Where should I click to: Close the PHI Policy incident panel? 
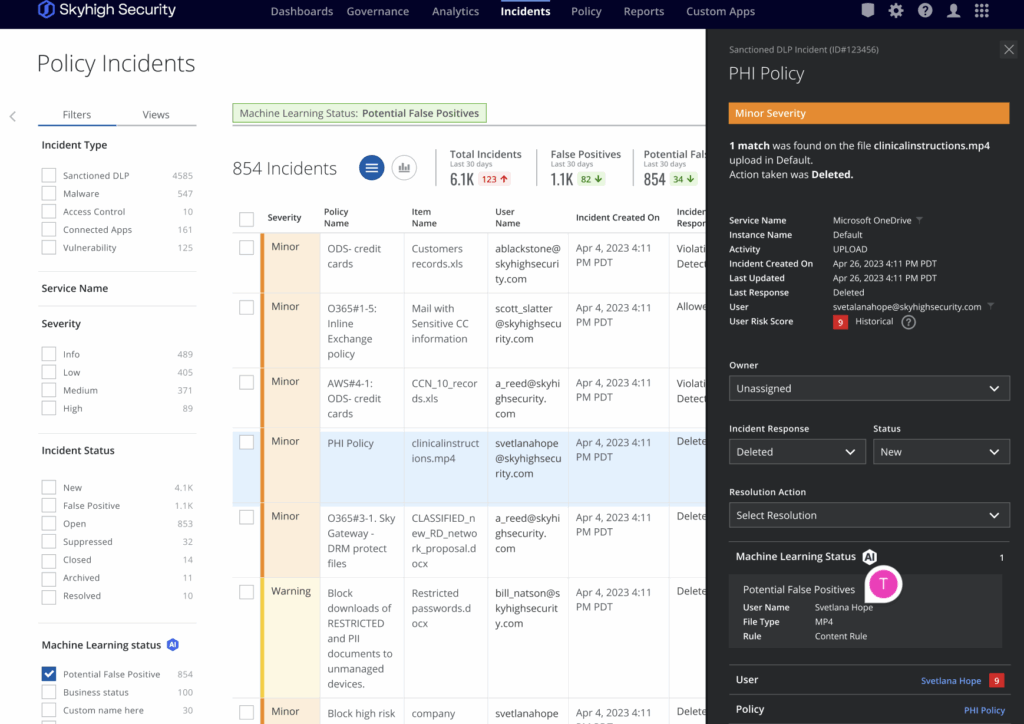pyautogui.click(x=1008, y=49)
